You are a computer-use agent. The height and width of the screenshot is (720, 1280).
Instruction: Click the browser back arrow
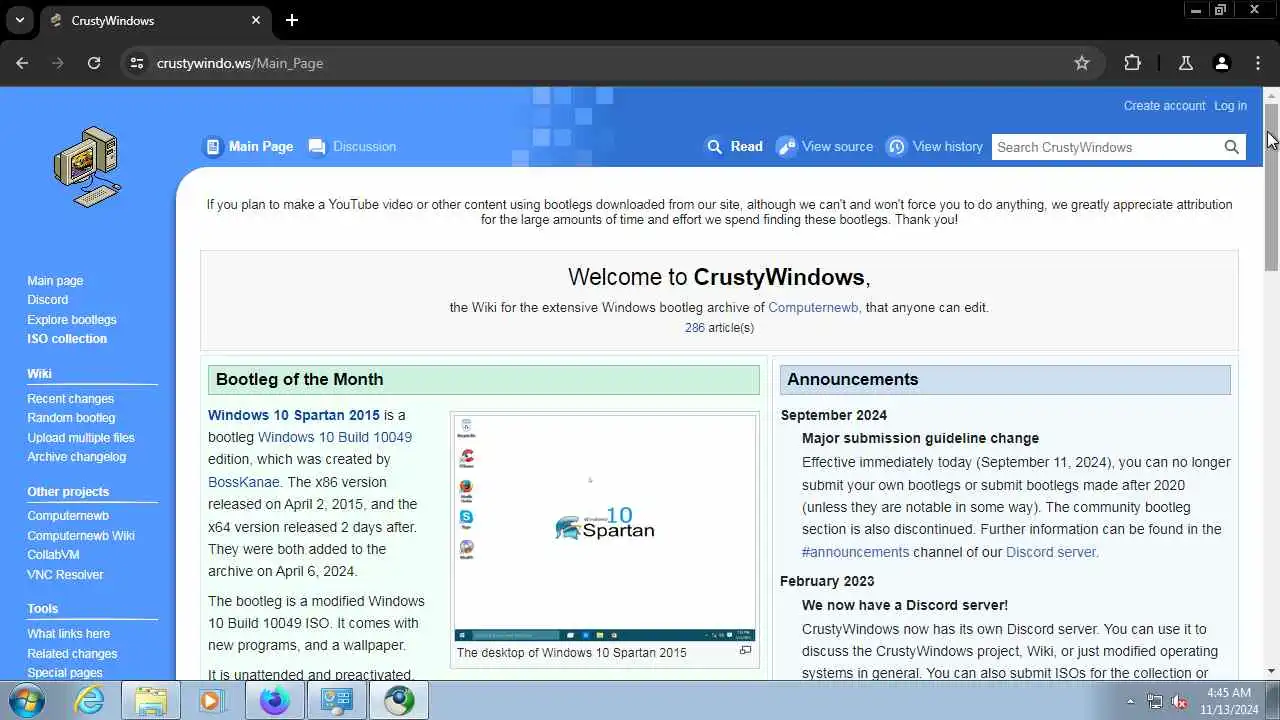click(22, 63)
